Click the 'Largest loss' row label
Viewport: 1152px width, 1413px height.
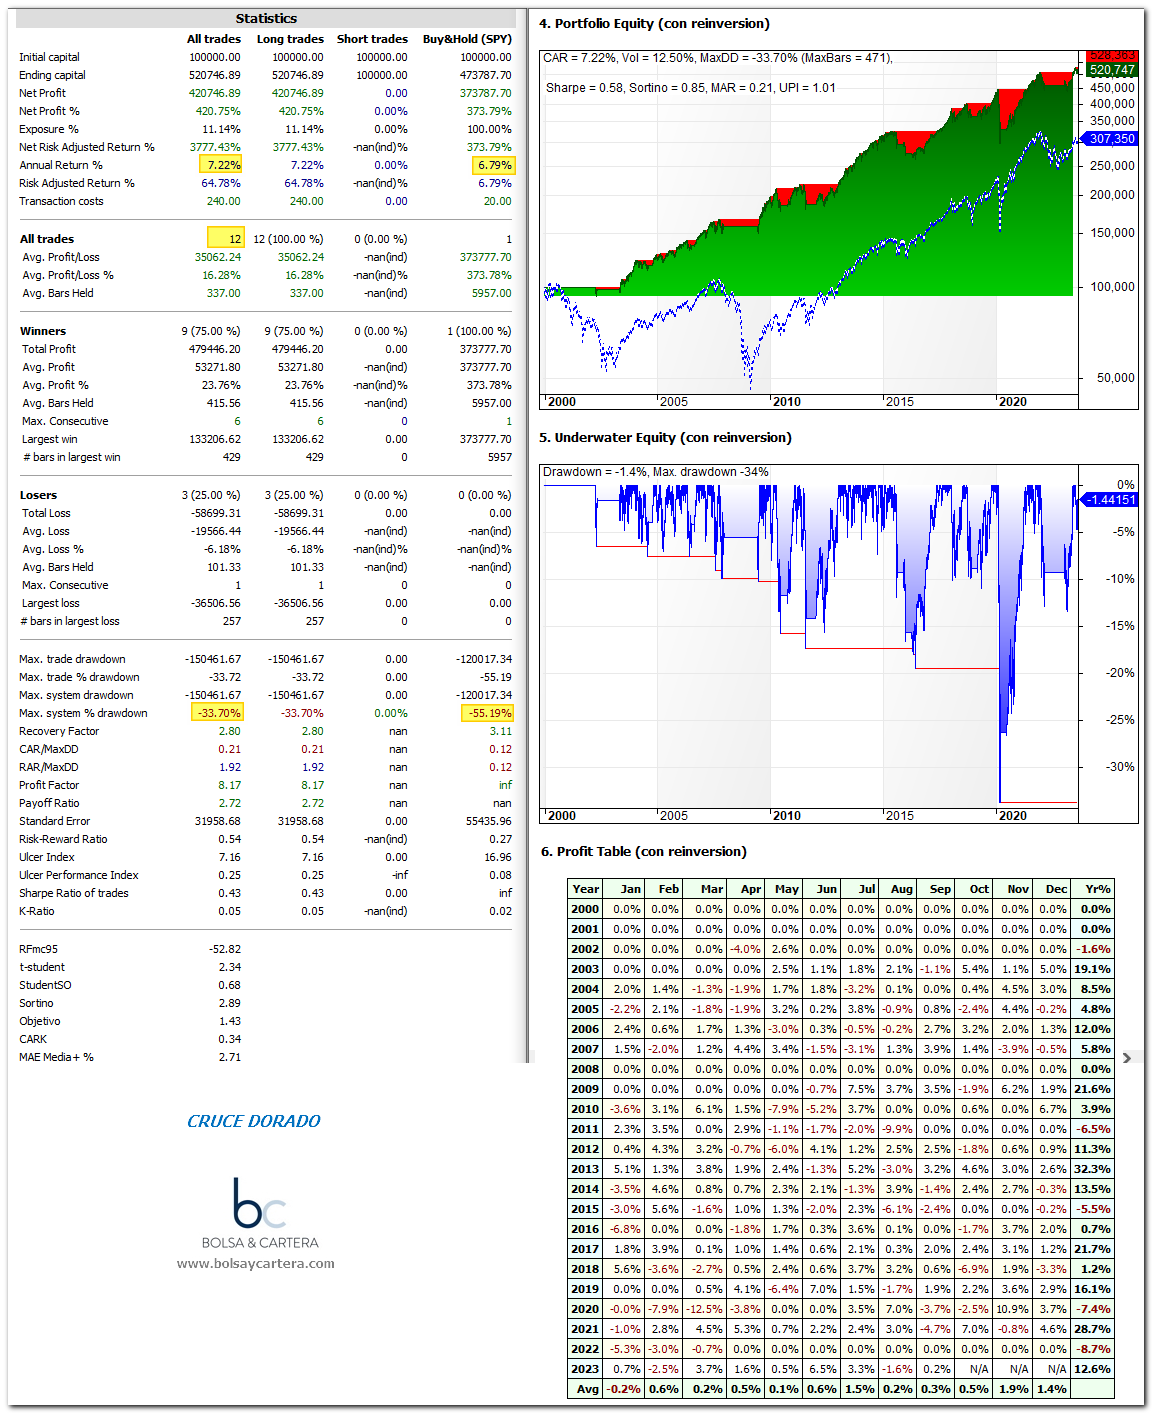50,603
